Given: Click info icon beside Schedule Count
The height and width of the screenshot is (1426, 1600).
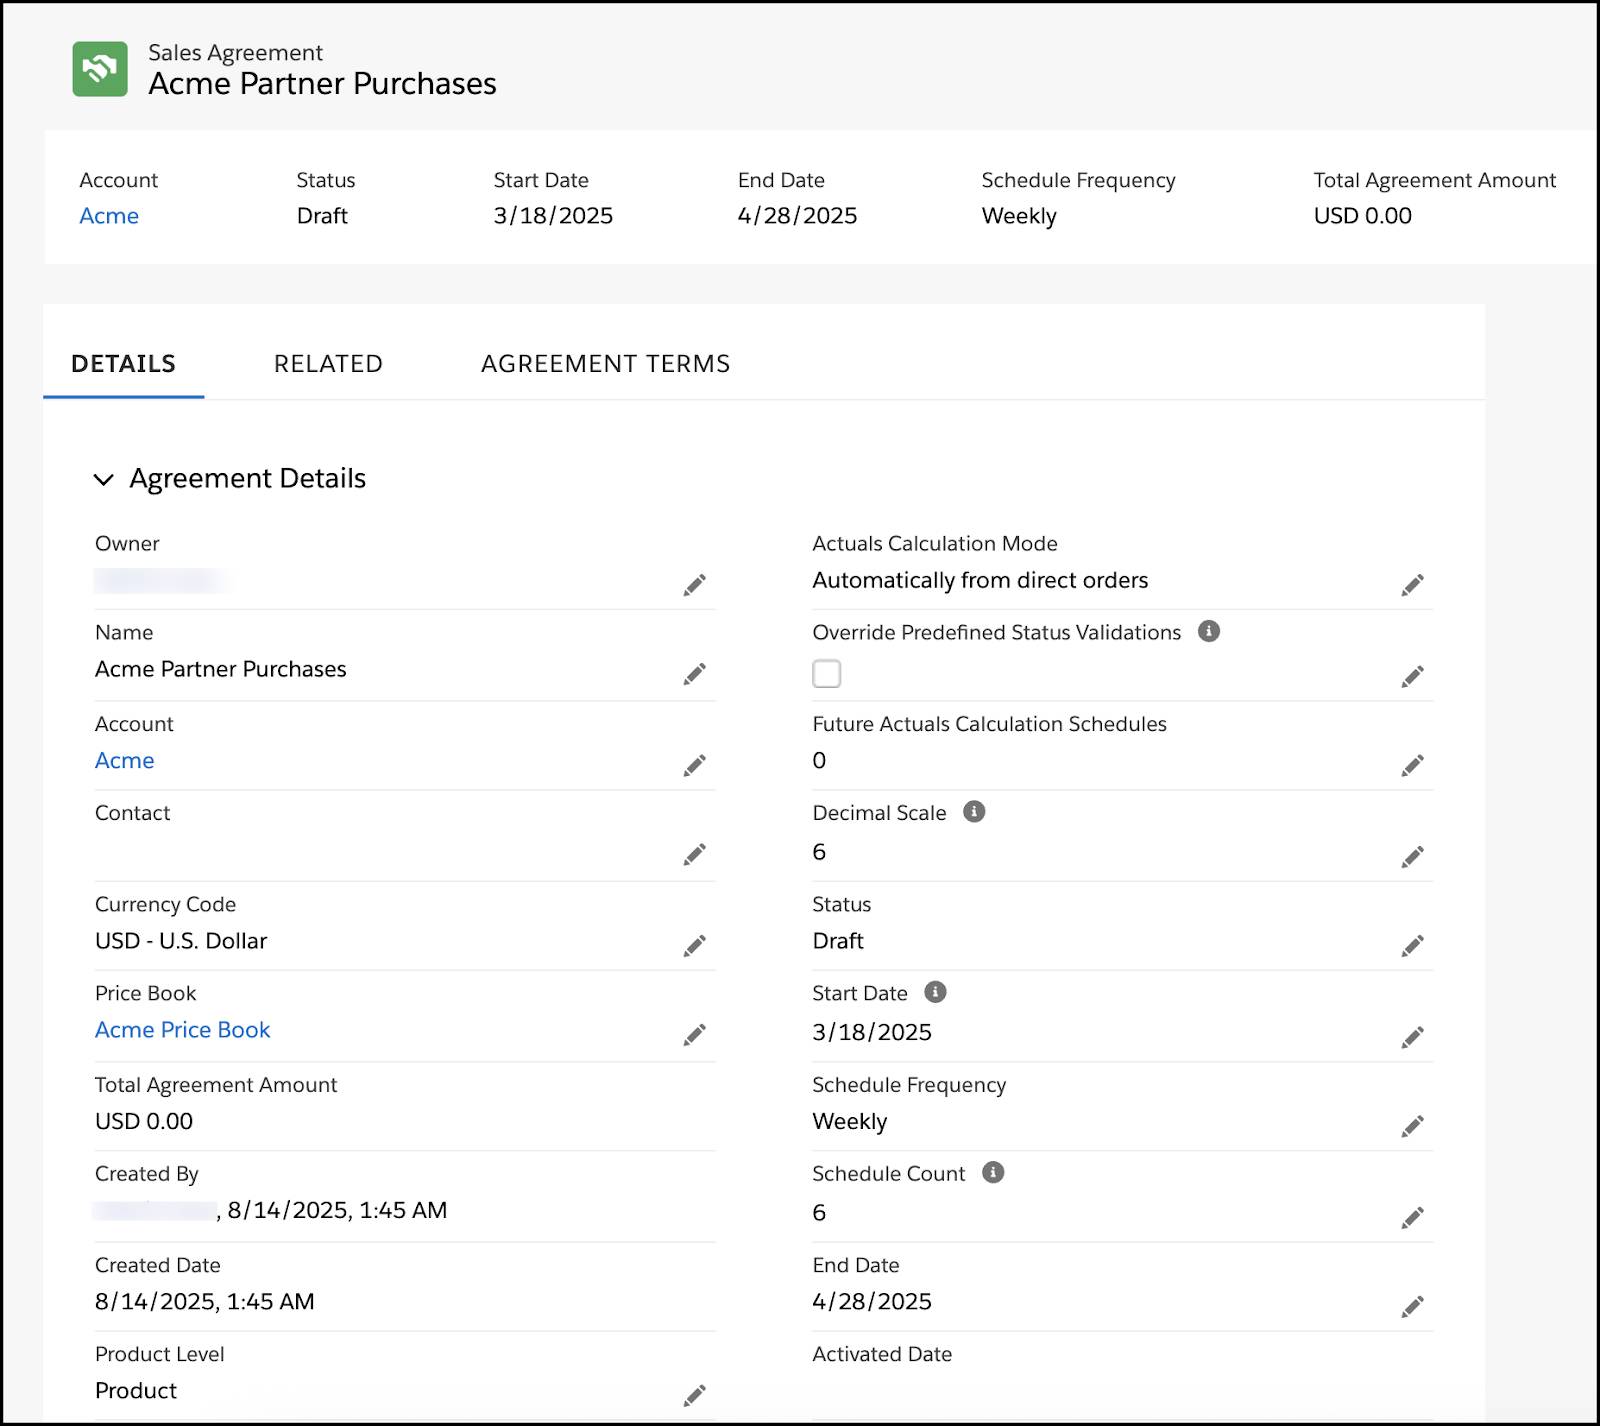Looking at the screenshot, I should click(992, 1172).
